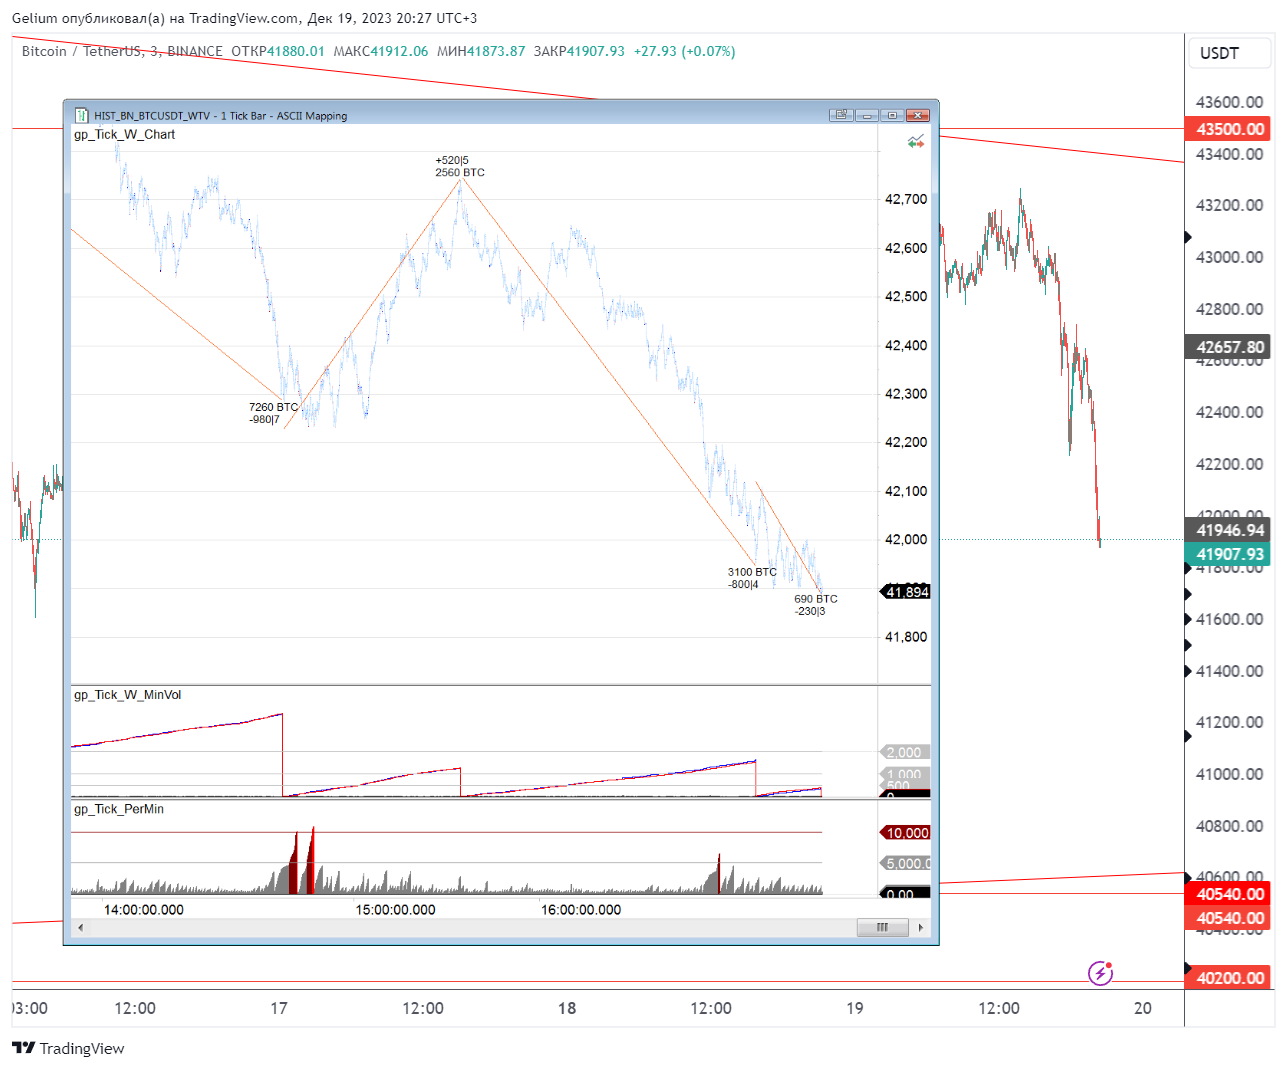The height and width of the screenshot is (1069, 1287).
Task: Click the 42657.80 gray price label
Action: [x=1229, y=347]
